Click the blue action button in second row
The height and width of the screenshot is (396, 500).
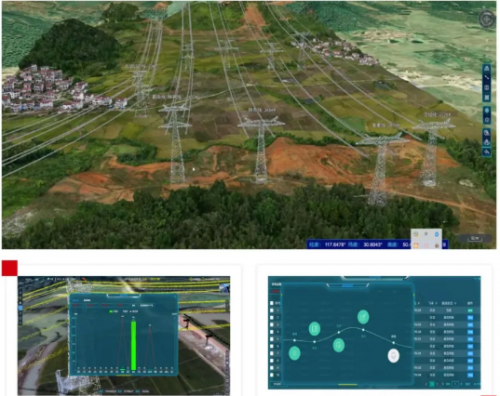[x=470, y=318]
